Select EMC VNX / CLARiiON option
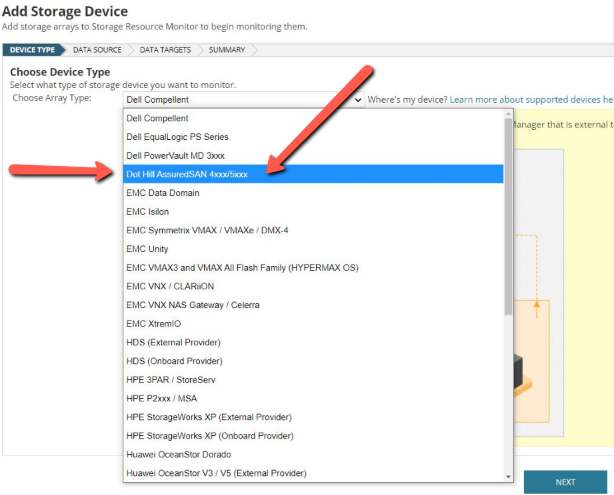614x495 pixels. [313, 286]
